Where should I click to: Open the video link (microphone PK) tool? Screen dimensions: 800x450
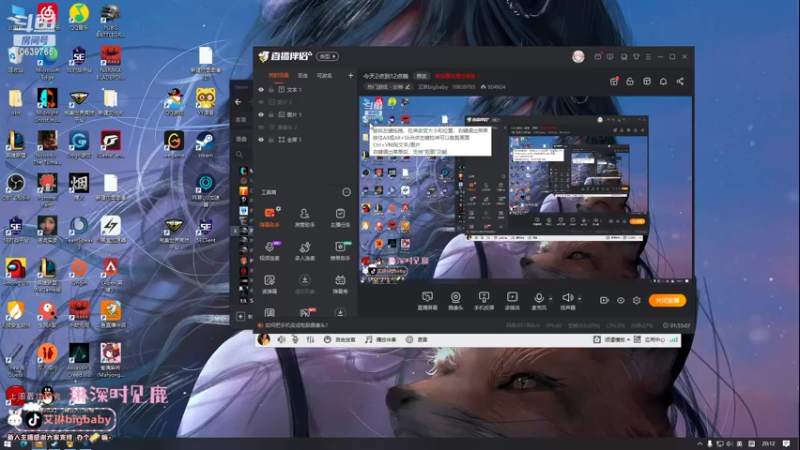click(269, 251)
